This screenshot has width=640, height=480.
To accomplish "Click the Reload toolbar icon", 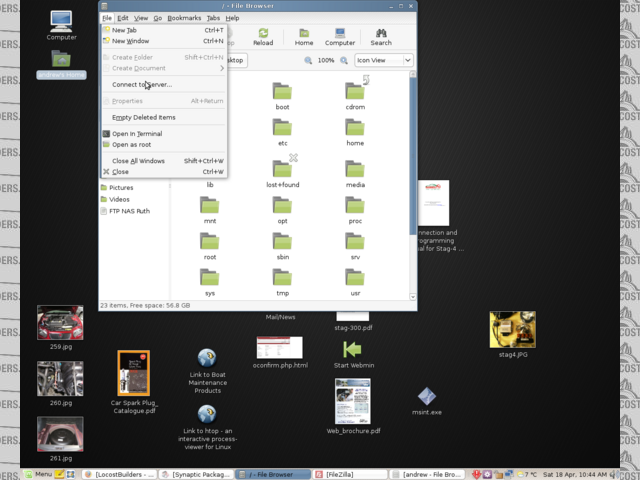I will point(262,36).
